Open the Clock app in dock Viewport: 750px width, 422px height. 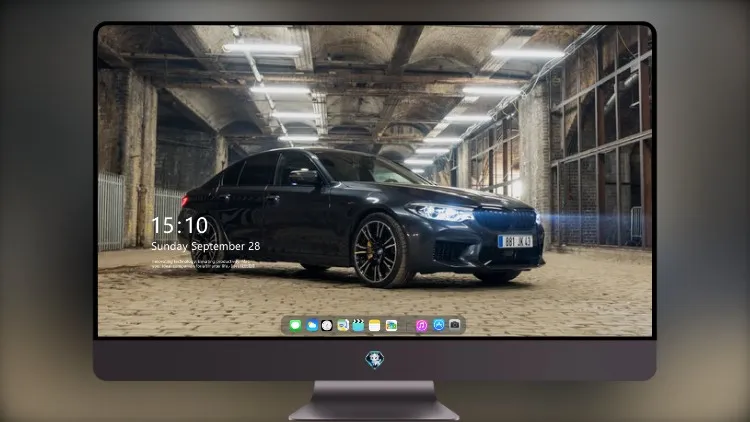click(x=327, y=325)
